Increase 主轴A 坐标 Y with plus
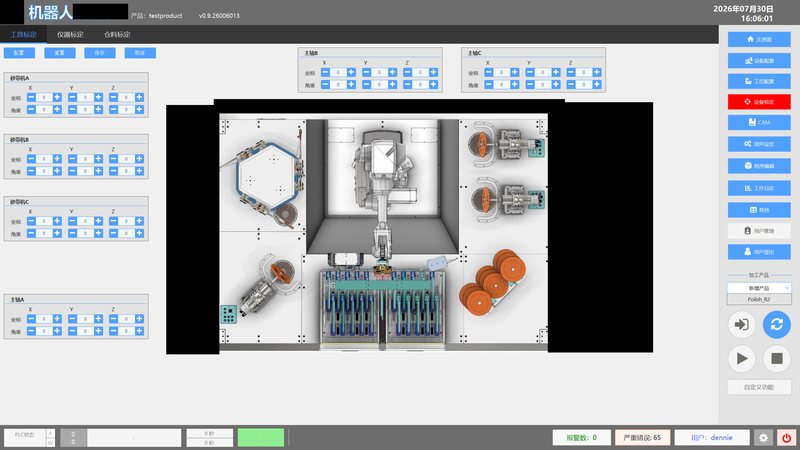This screenshot has width=800, height=450. [x=98, y=319]
